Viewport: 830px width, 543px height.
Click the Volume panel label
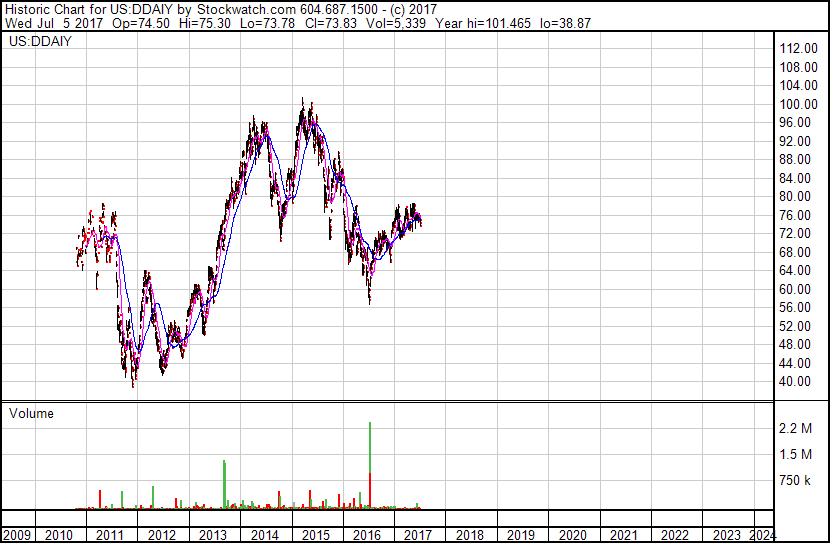tap(31, 413)
